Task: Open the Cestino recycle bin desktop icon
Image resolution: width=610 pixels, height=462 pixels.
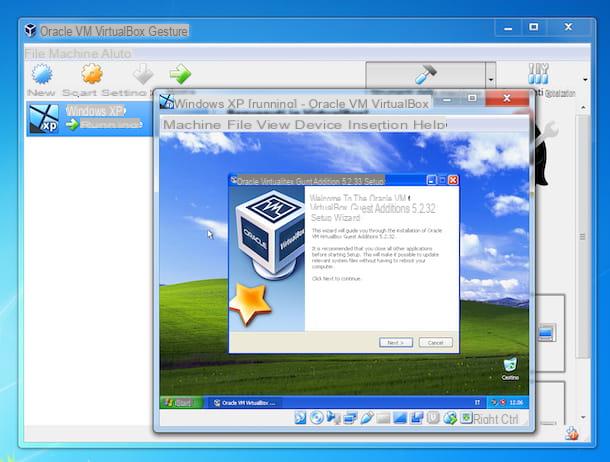Action: click(x=510, y=368)
